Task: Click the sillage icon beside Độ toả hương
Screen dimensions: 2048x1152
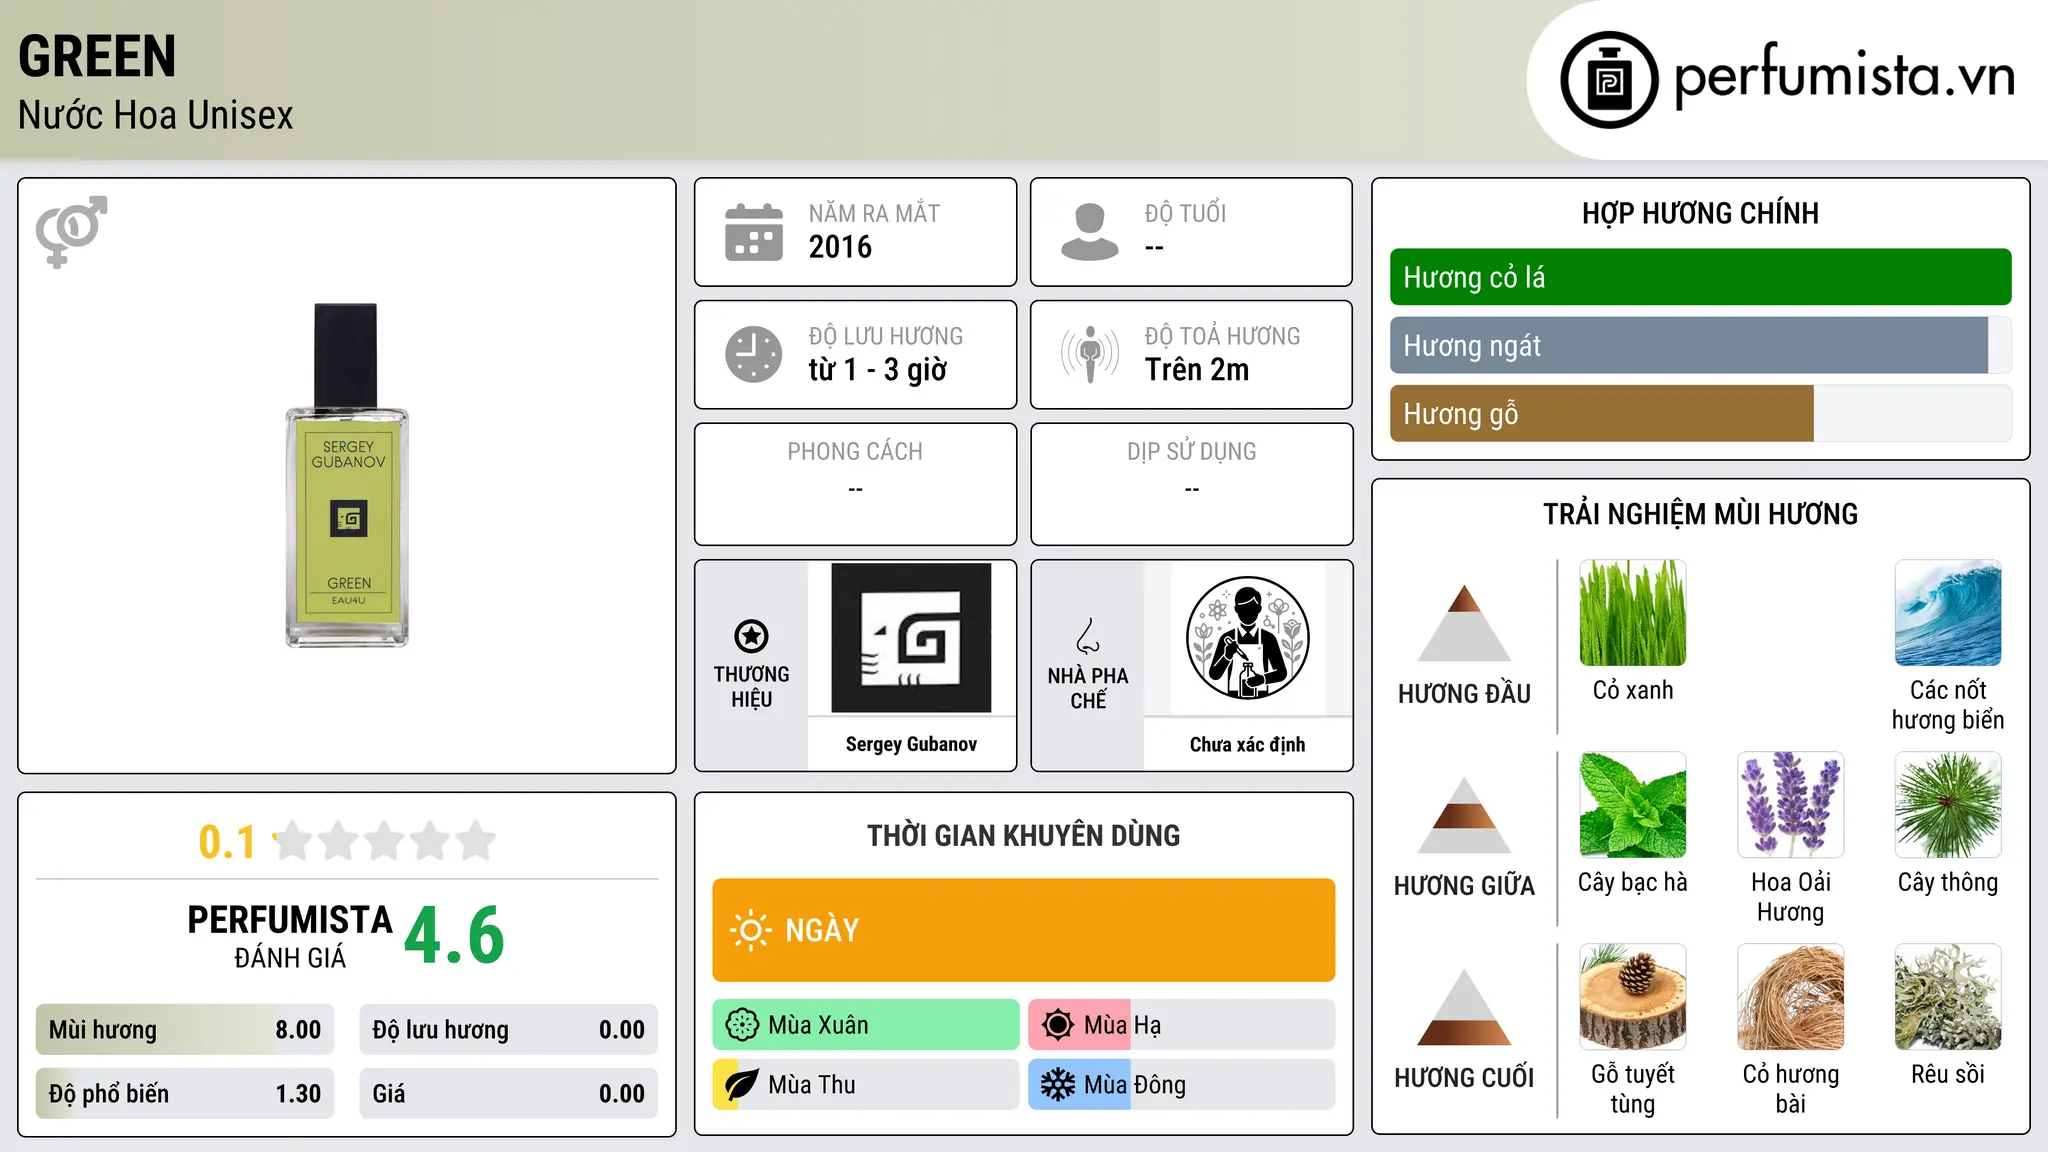Action: tap(1090, 354)
